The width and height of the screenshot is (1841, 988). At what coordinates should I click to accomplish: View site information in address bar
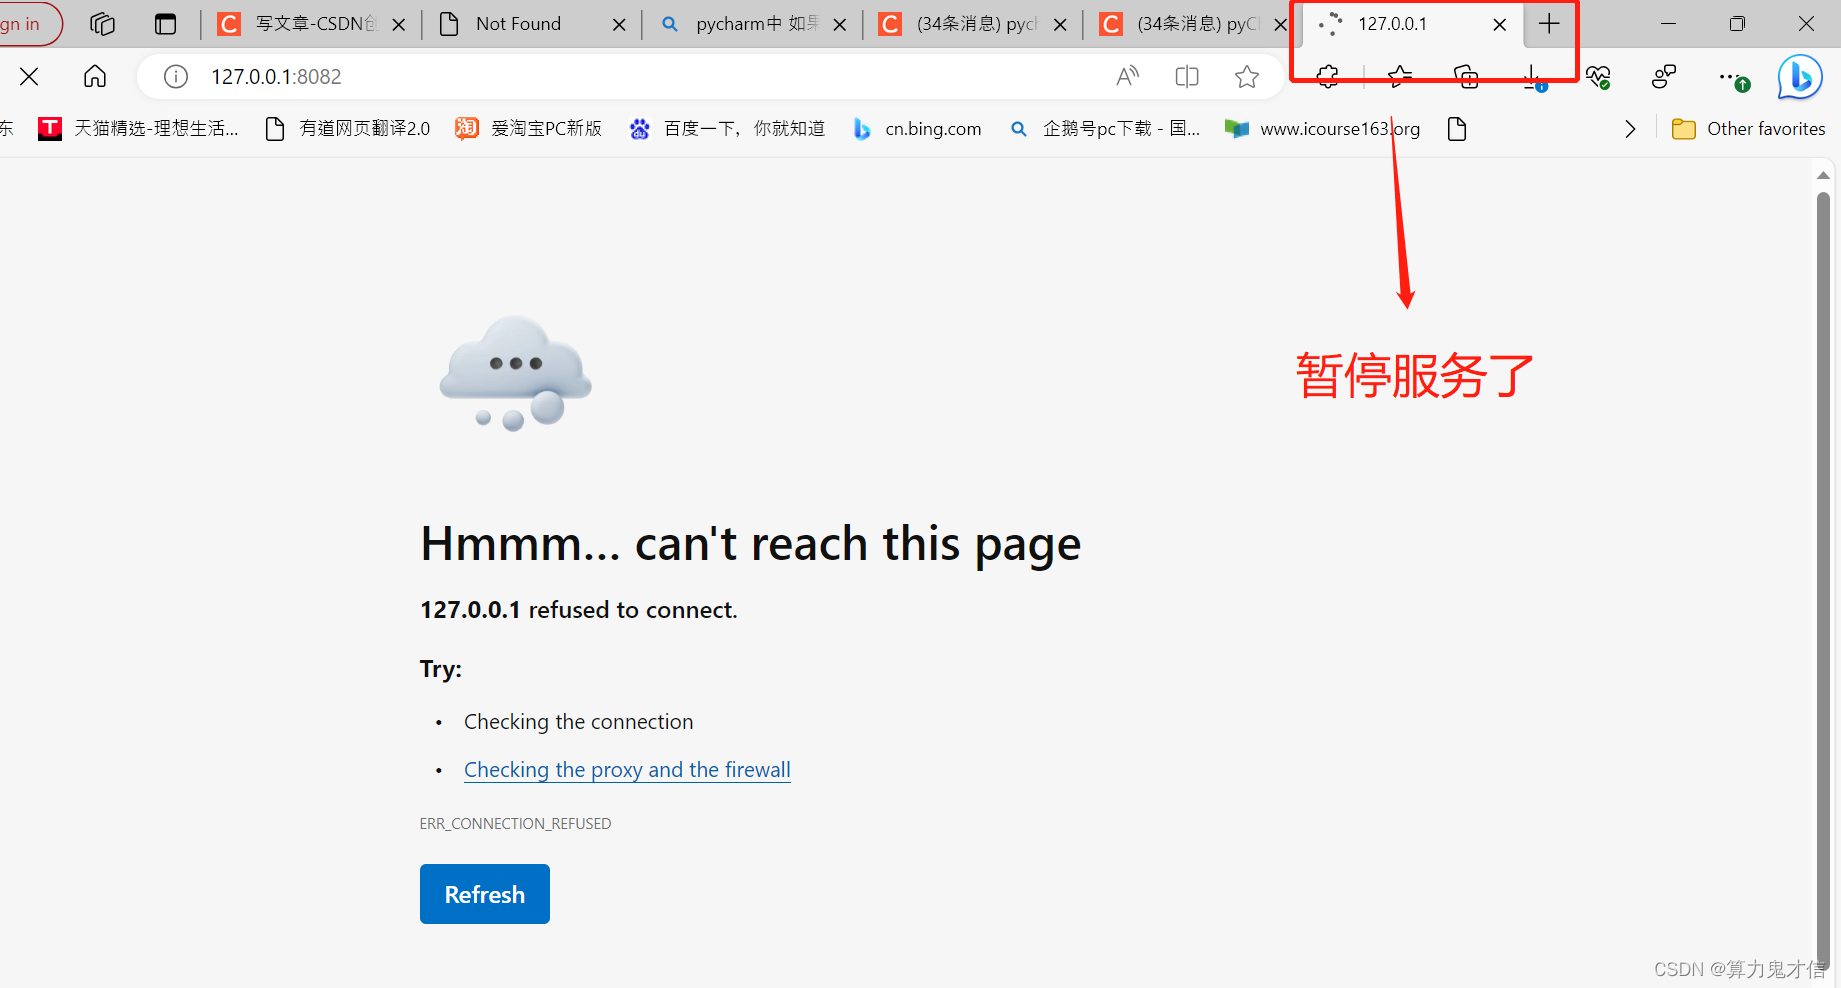(x=175, y=76)
